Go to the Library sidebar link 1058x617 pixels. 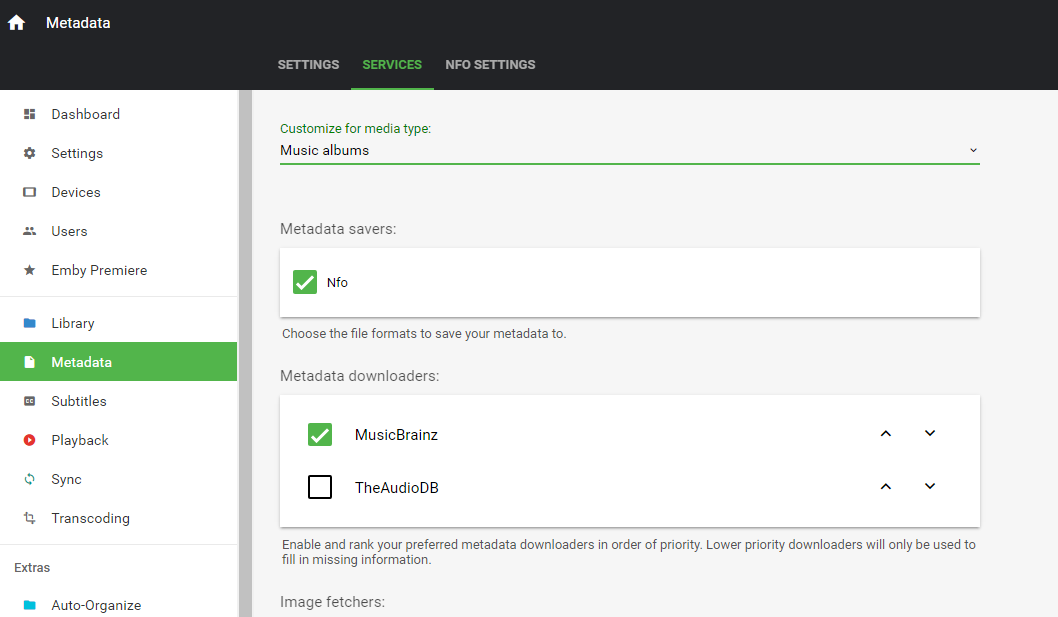[x=73, y=323]
